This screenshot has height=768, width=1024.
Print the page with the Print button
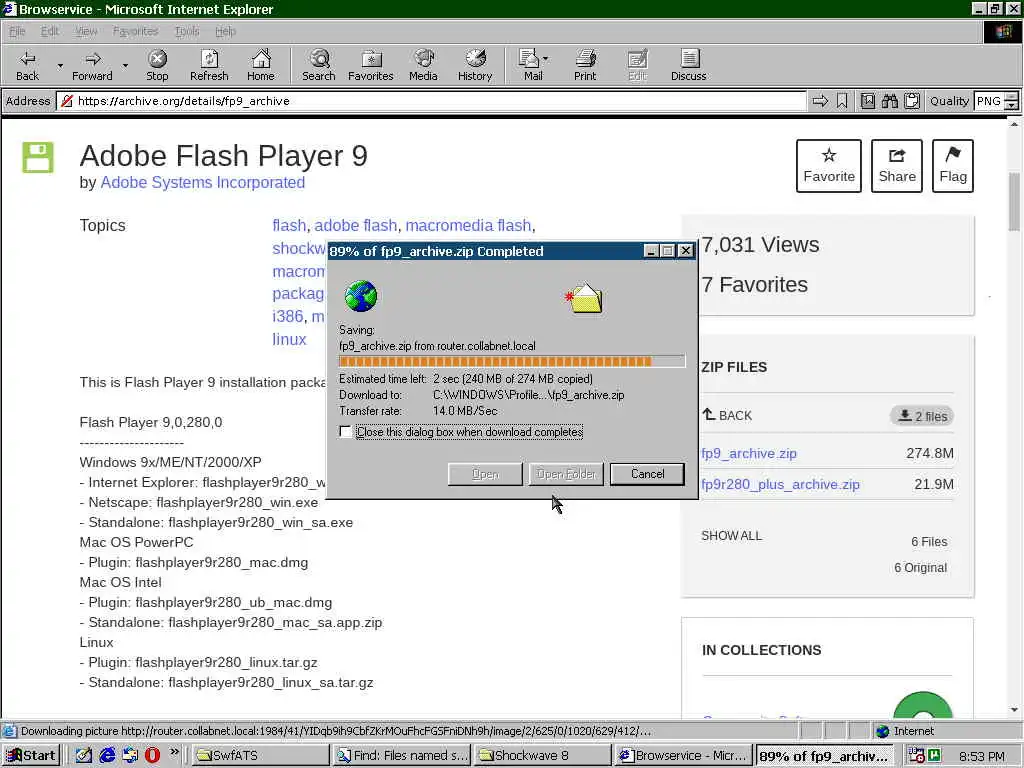pyautogui.click(x=585, y=65)
